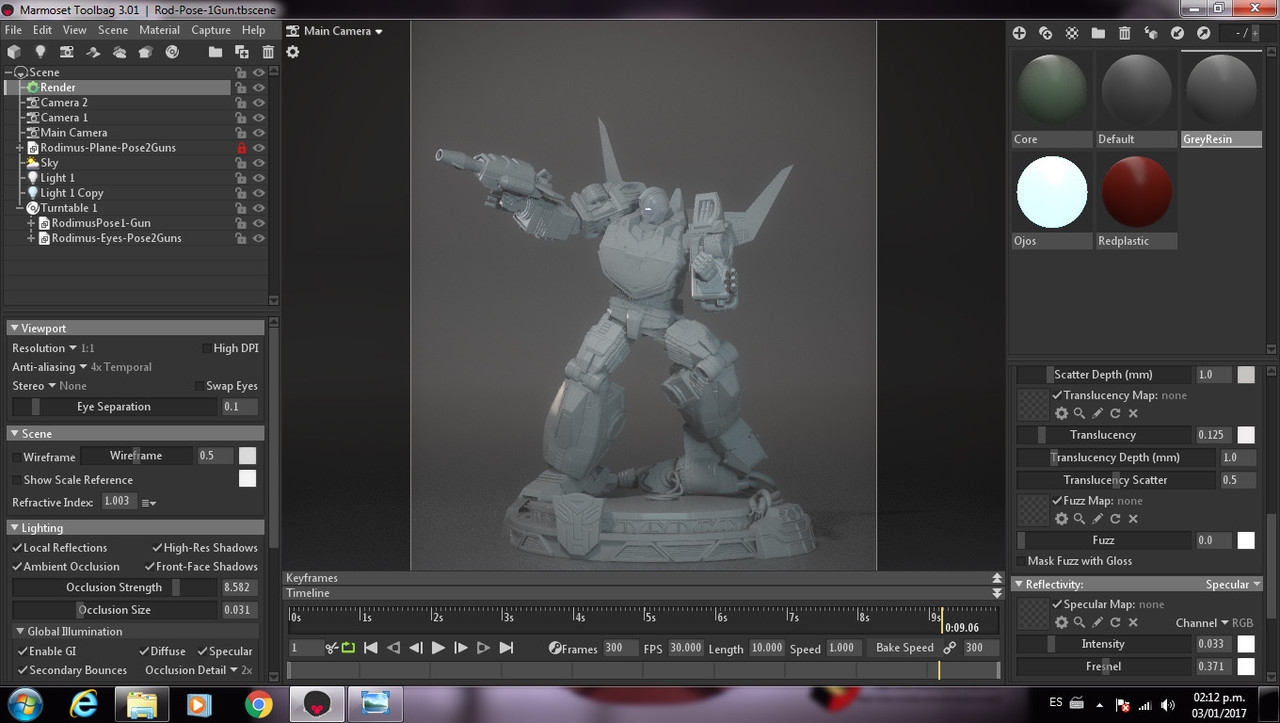
Task: Create new material plus icon
Action: [1019, 33]
